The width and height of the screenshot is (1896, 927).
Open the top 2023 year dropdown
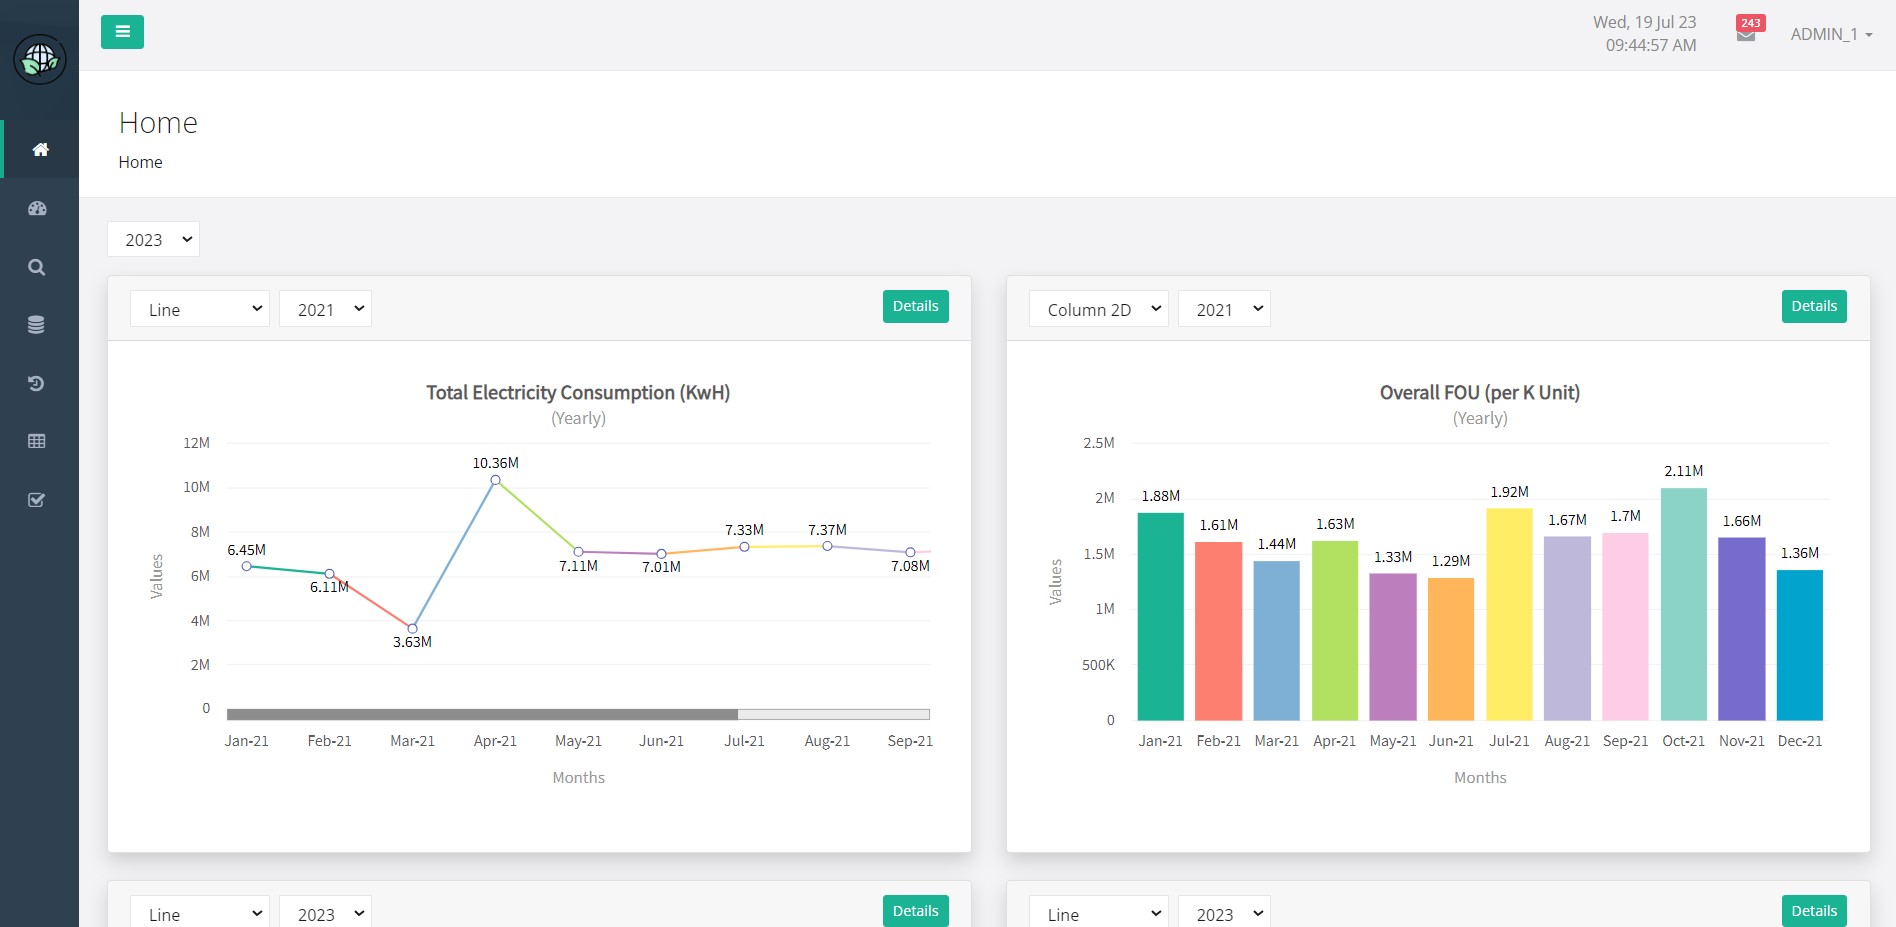click(x=154, y=239)
